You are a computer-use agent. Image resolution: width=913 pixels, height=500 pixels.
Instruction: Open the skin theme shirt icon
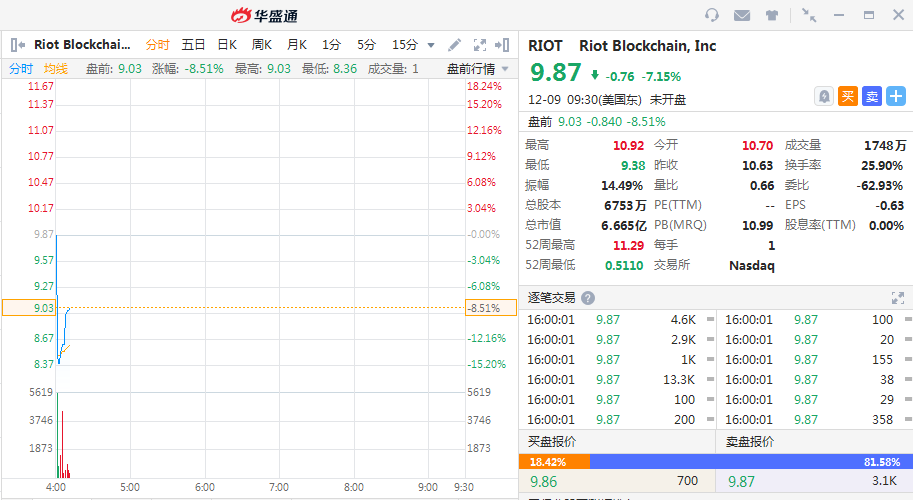(772, 15)
